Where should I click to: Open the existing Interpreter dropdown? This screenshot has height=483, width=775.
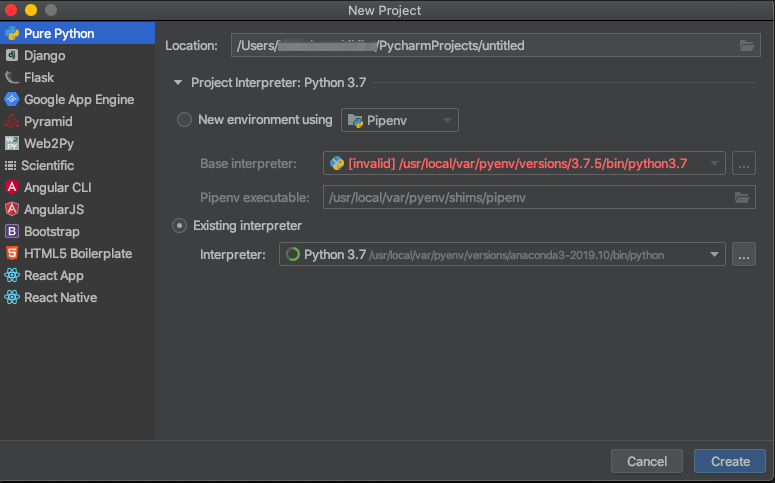[502, 255]
